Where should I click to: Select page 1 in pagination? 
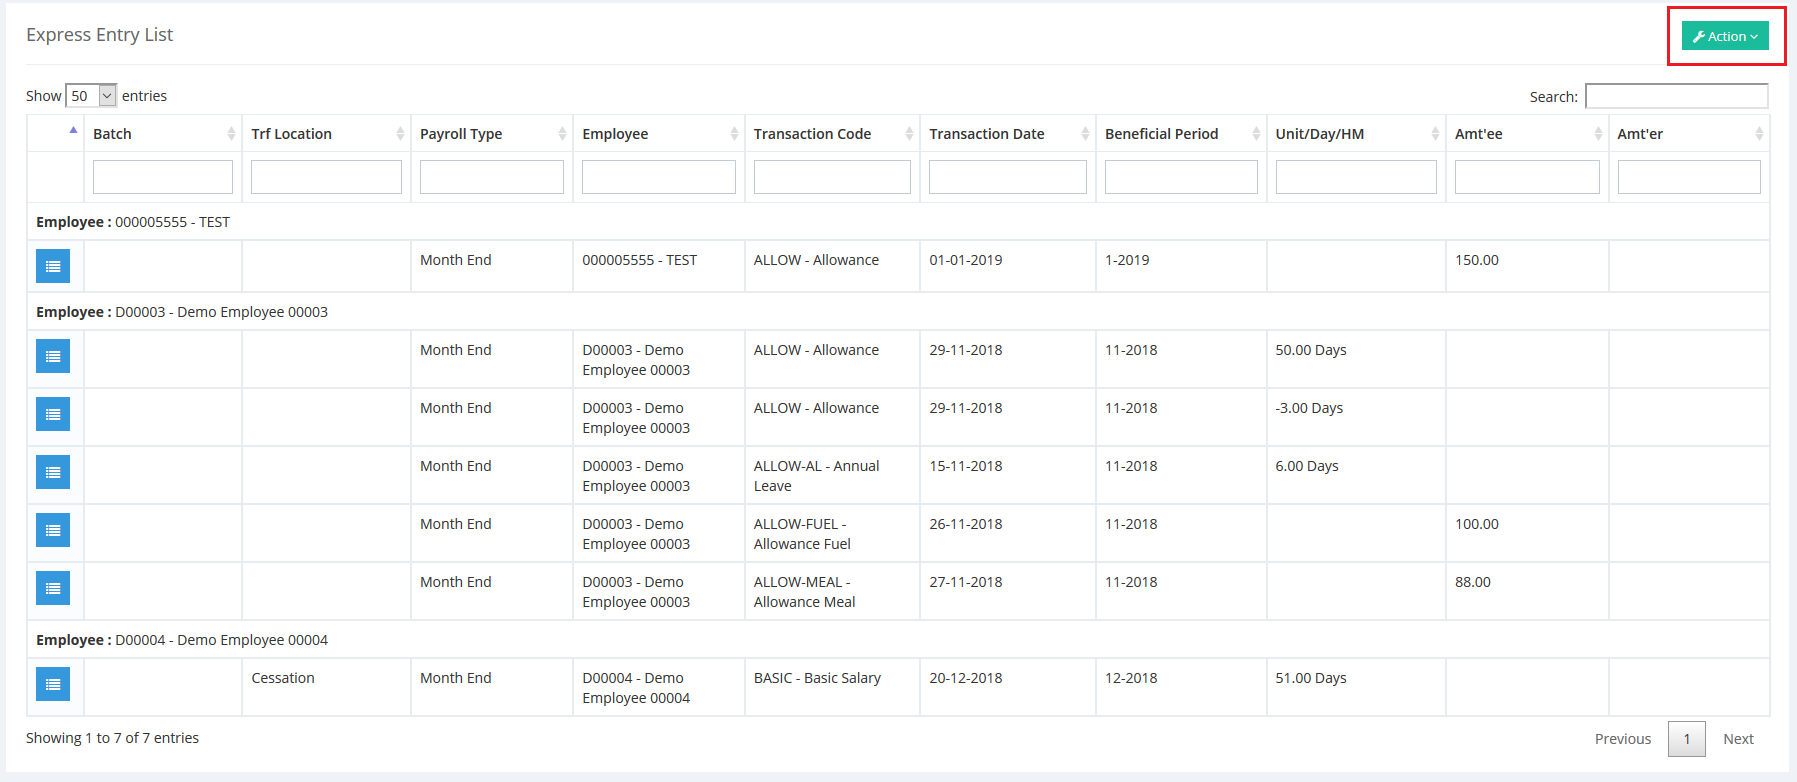1686,739
